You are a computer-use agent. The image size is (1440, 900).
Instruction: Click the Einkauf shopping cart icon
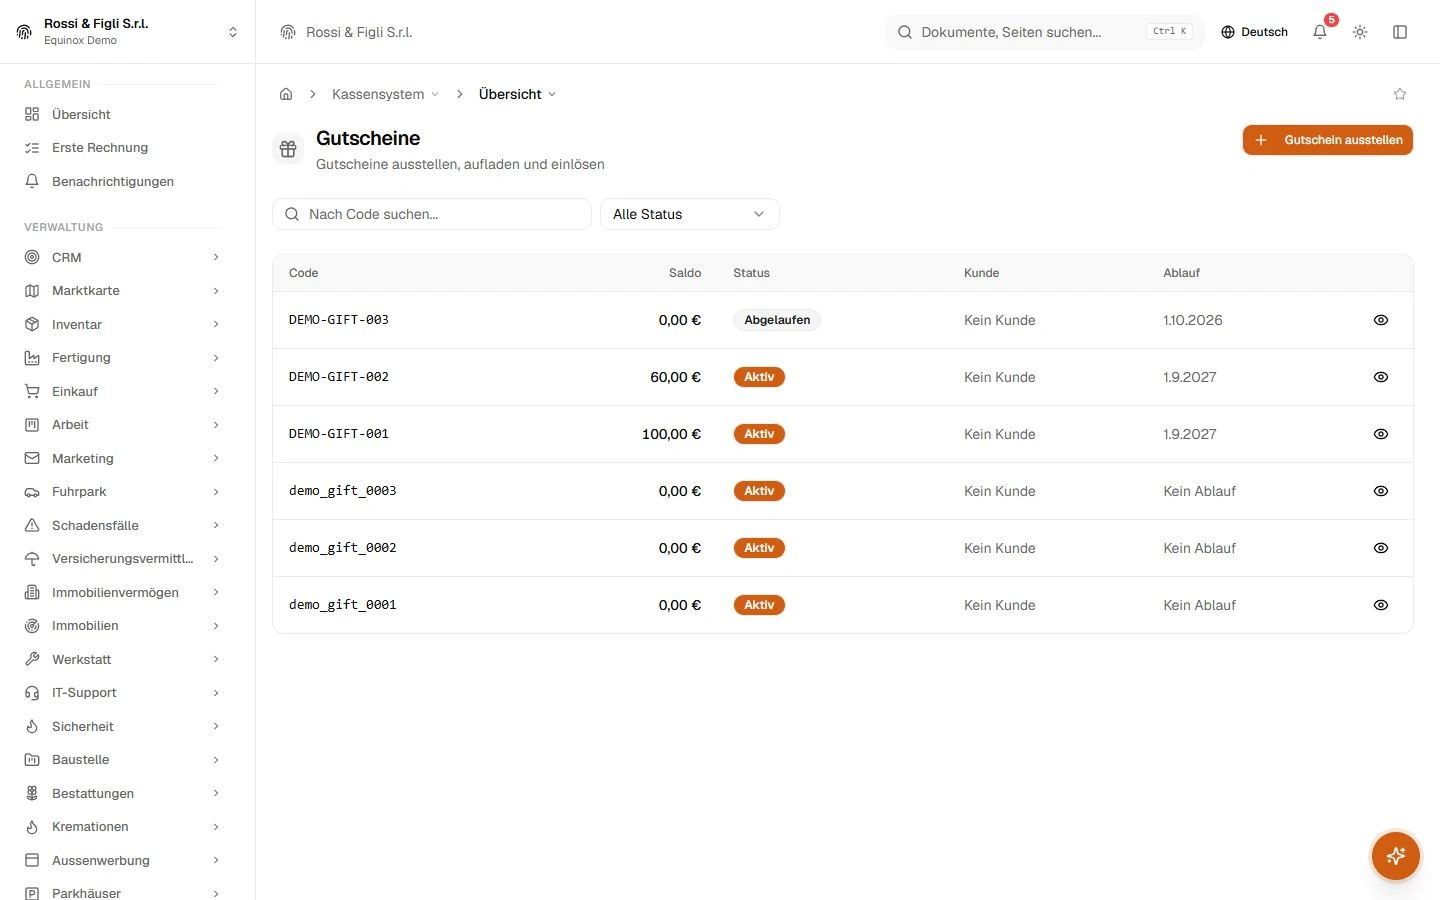pos(32,391)
